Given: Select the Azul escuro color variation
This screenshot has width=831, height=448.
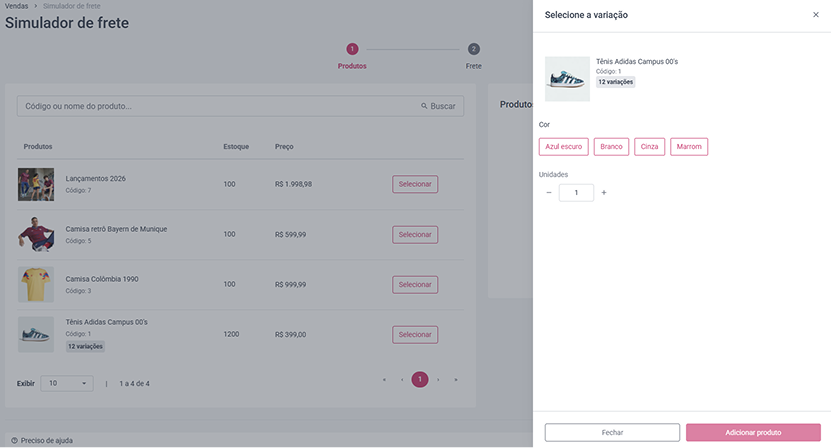Looking at the screenshot, I should click(563, 147).
